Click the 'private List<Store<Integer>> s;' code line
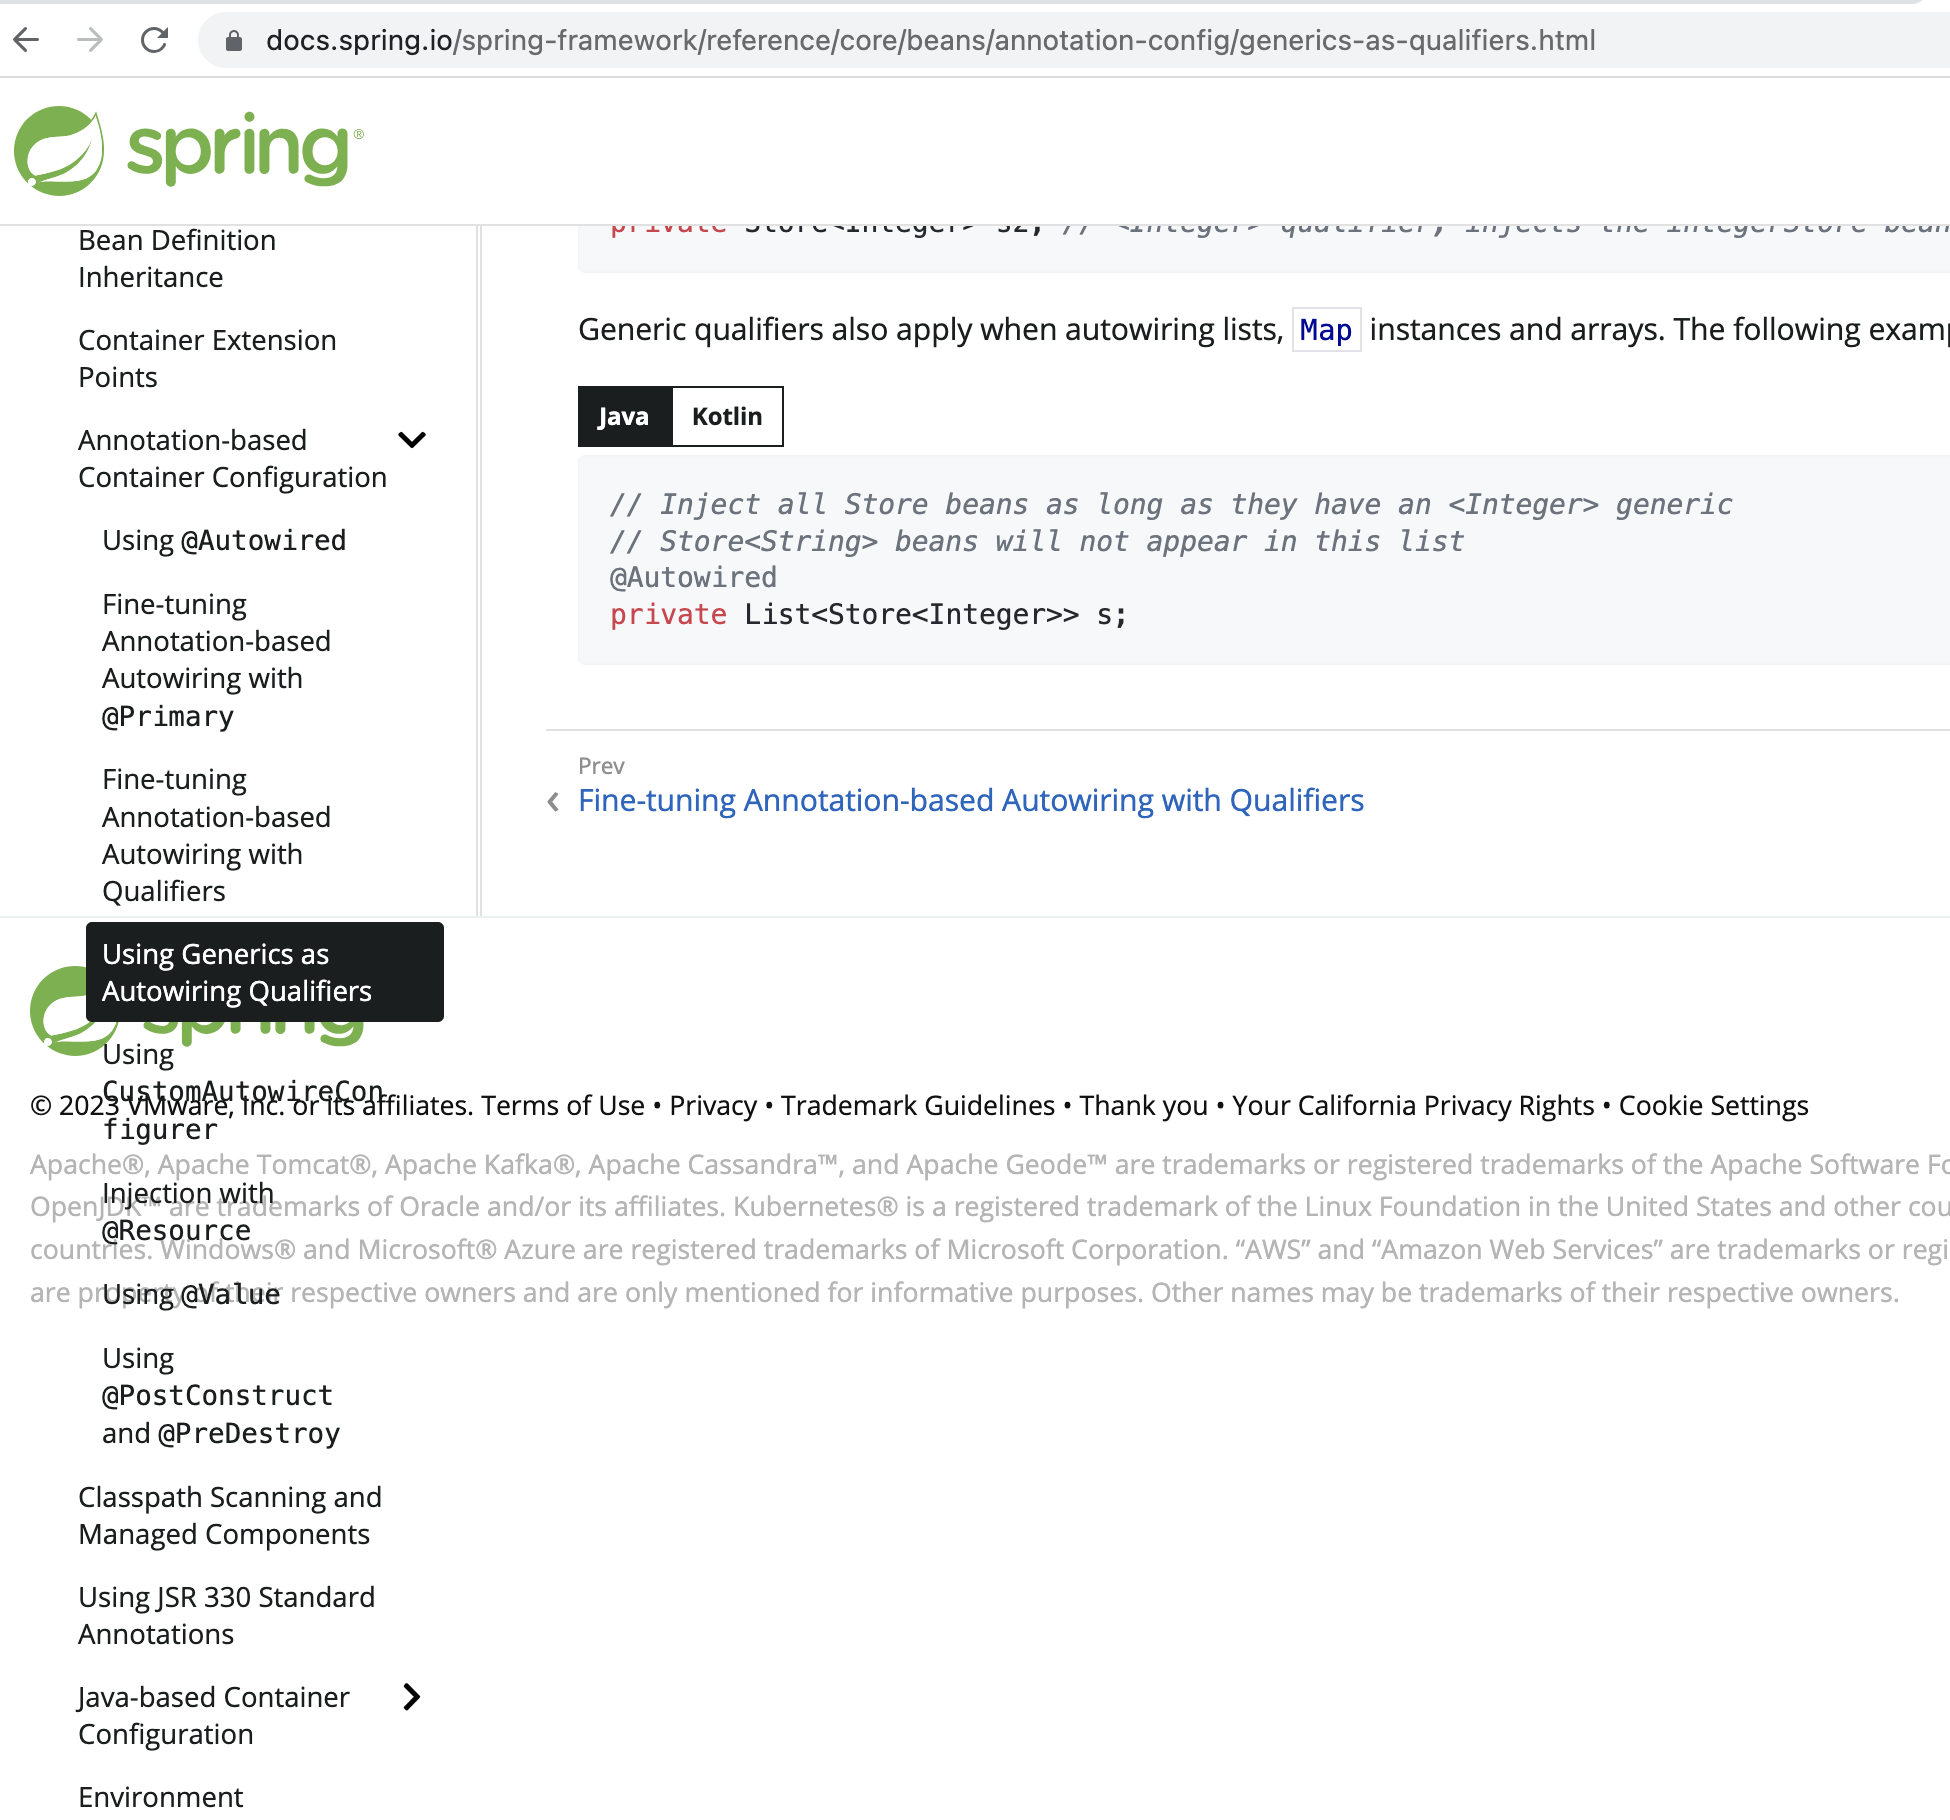 click(x=869, y=615)
